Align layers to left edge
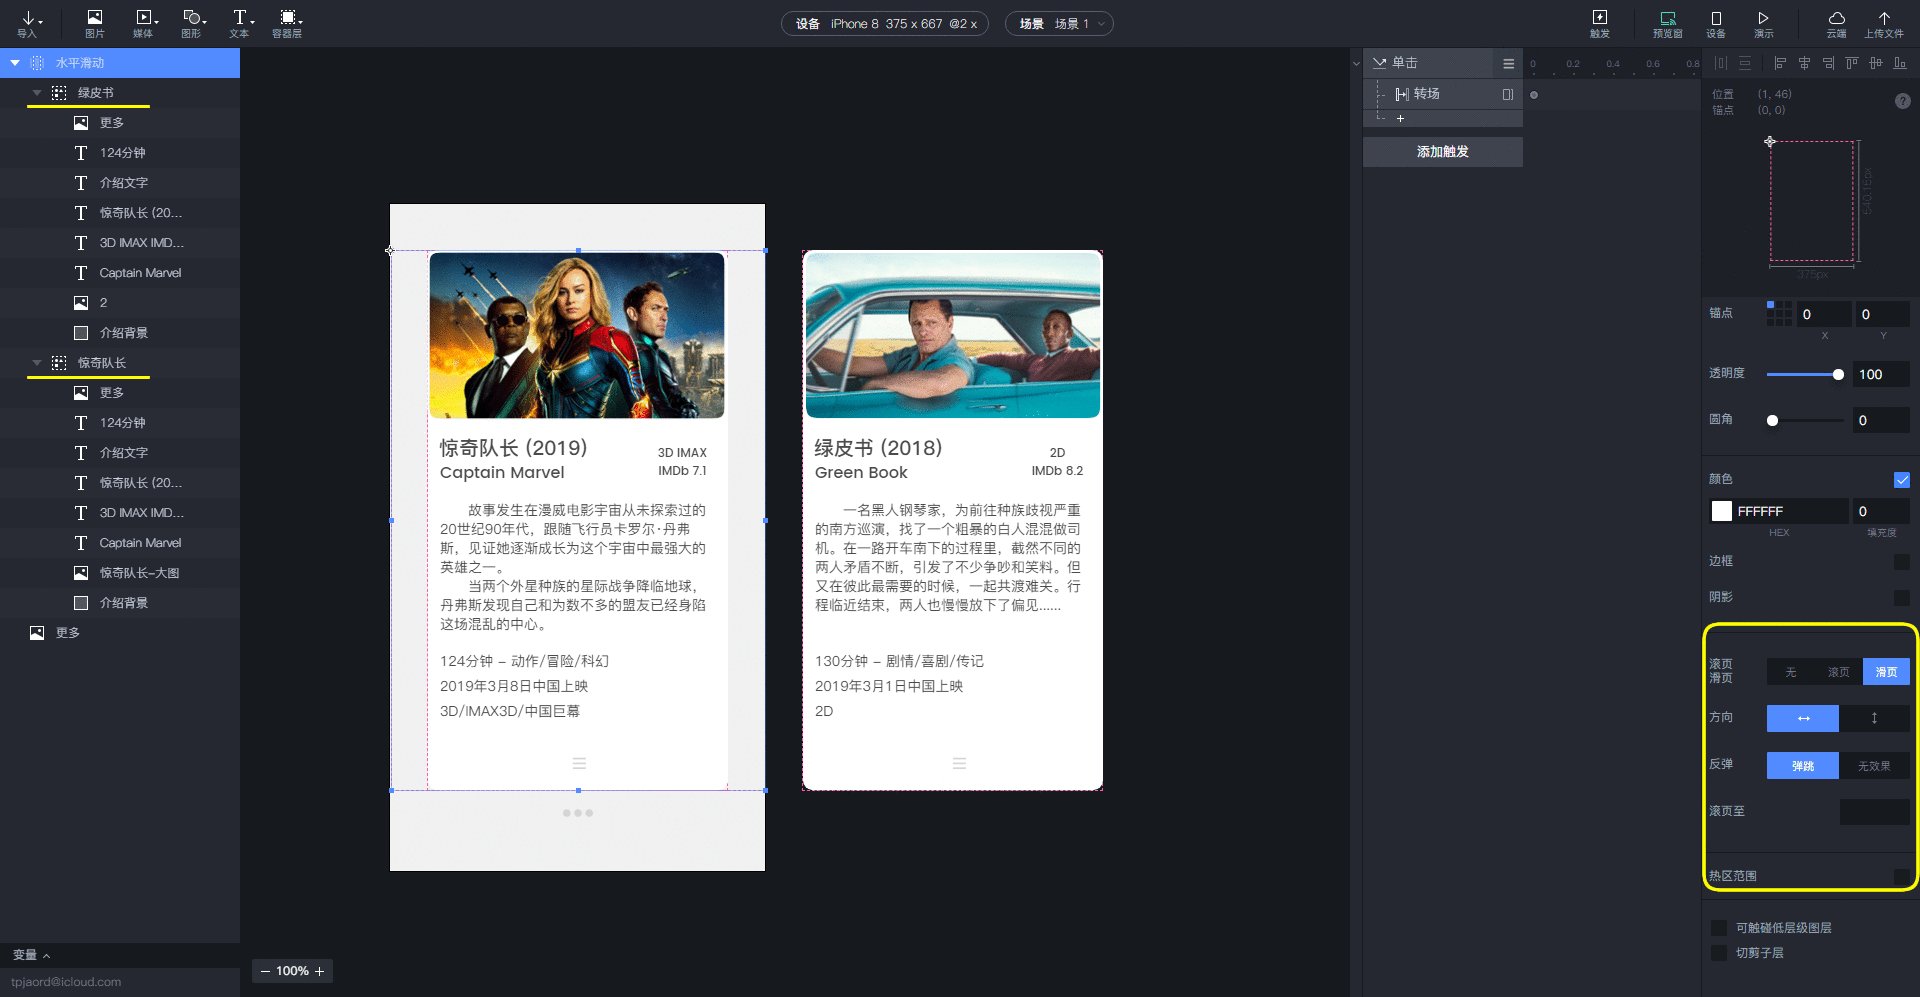 (x=1780, y=63)
